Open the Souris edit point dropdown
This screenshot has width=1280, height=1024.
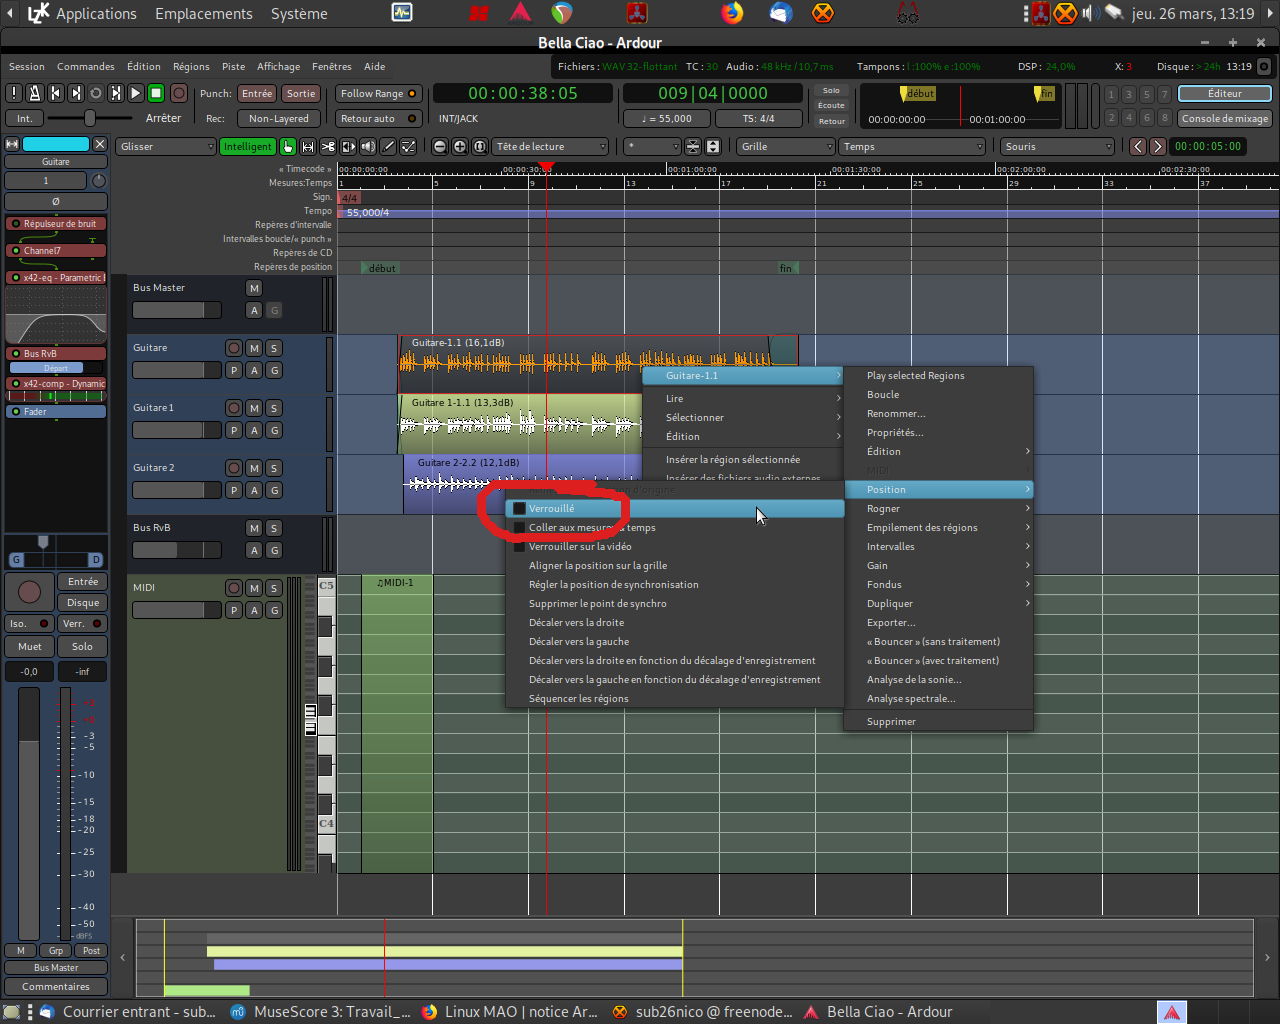1057,146
